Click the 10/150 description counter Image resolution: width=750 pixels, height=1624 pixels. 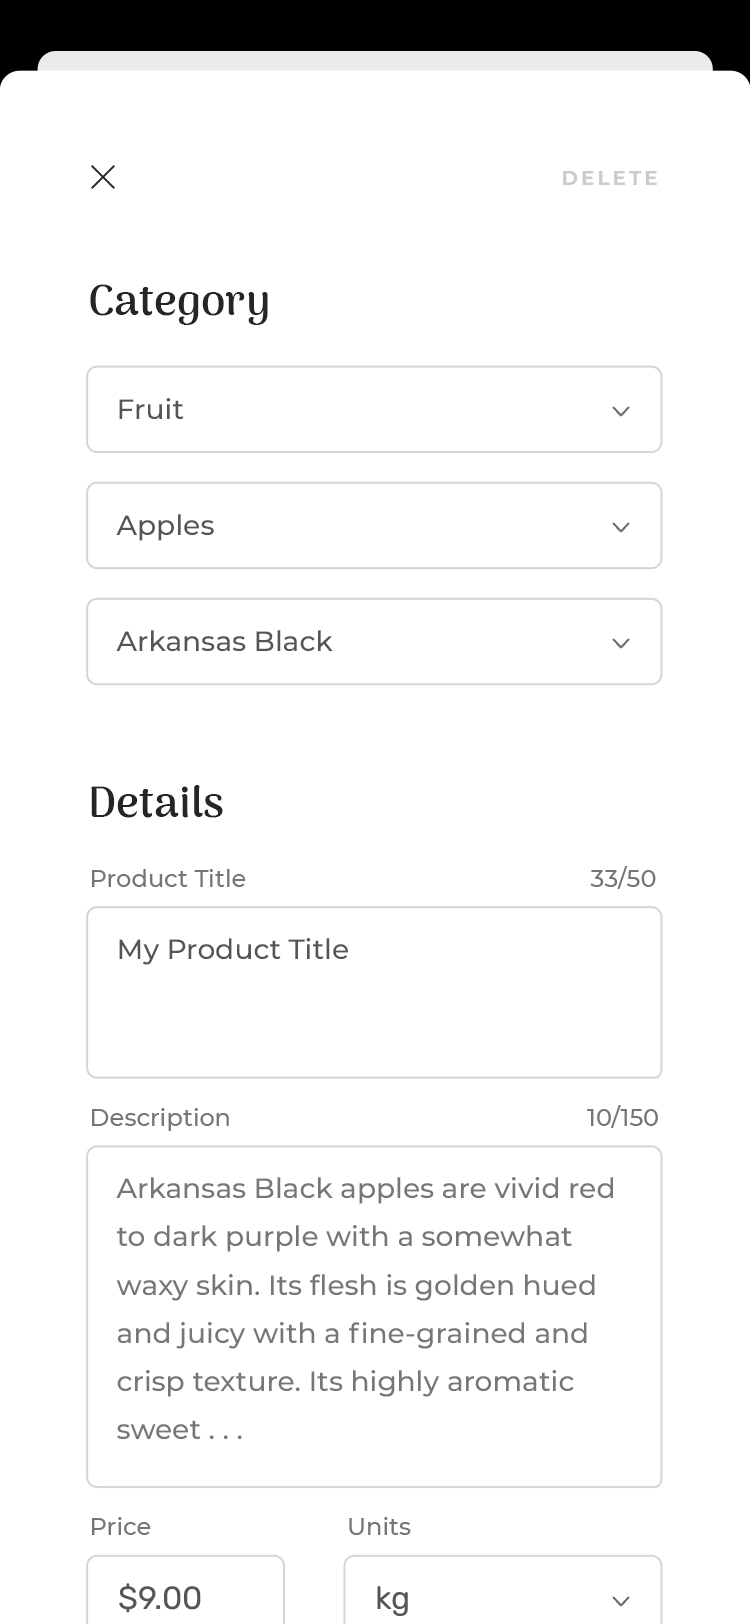pos(622,1117)
